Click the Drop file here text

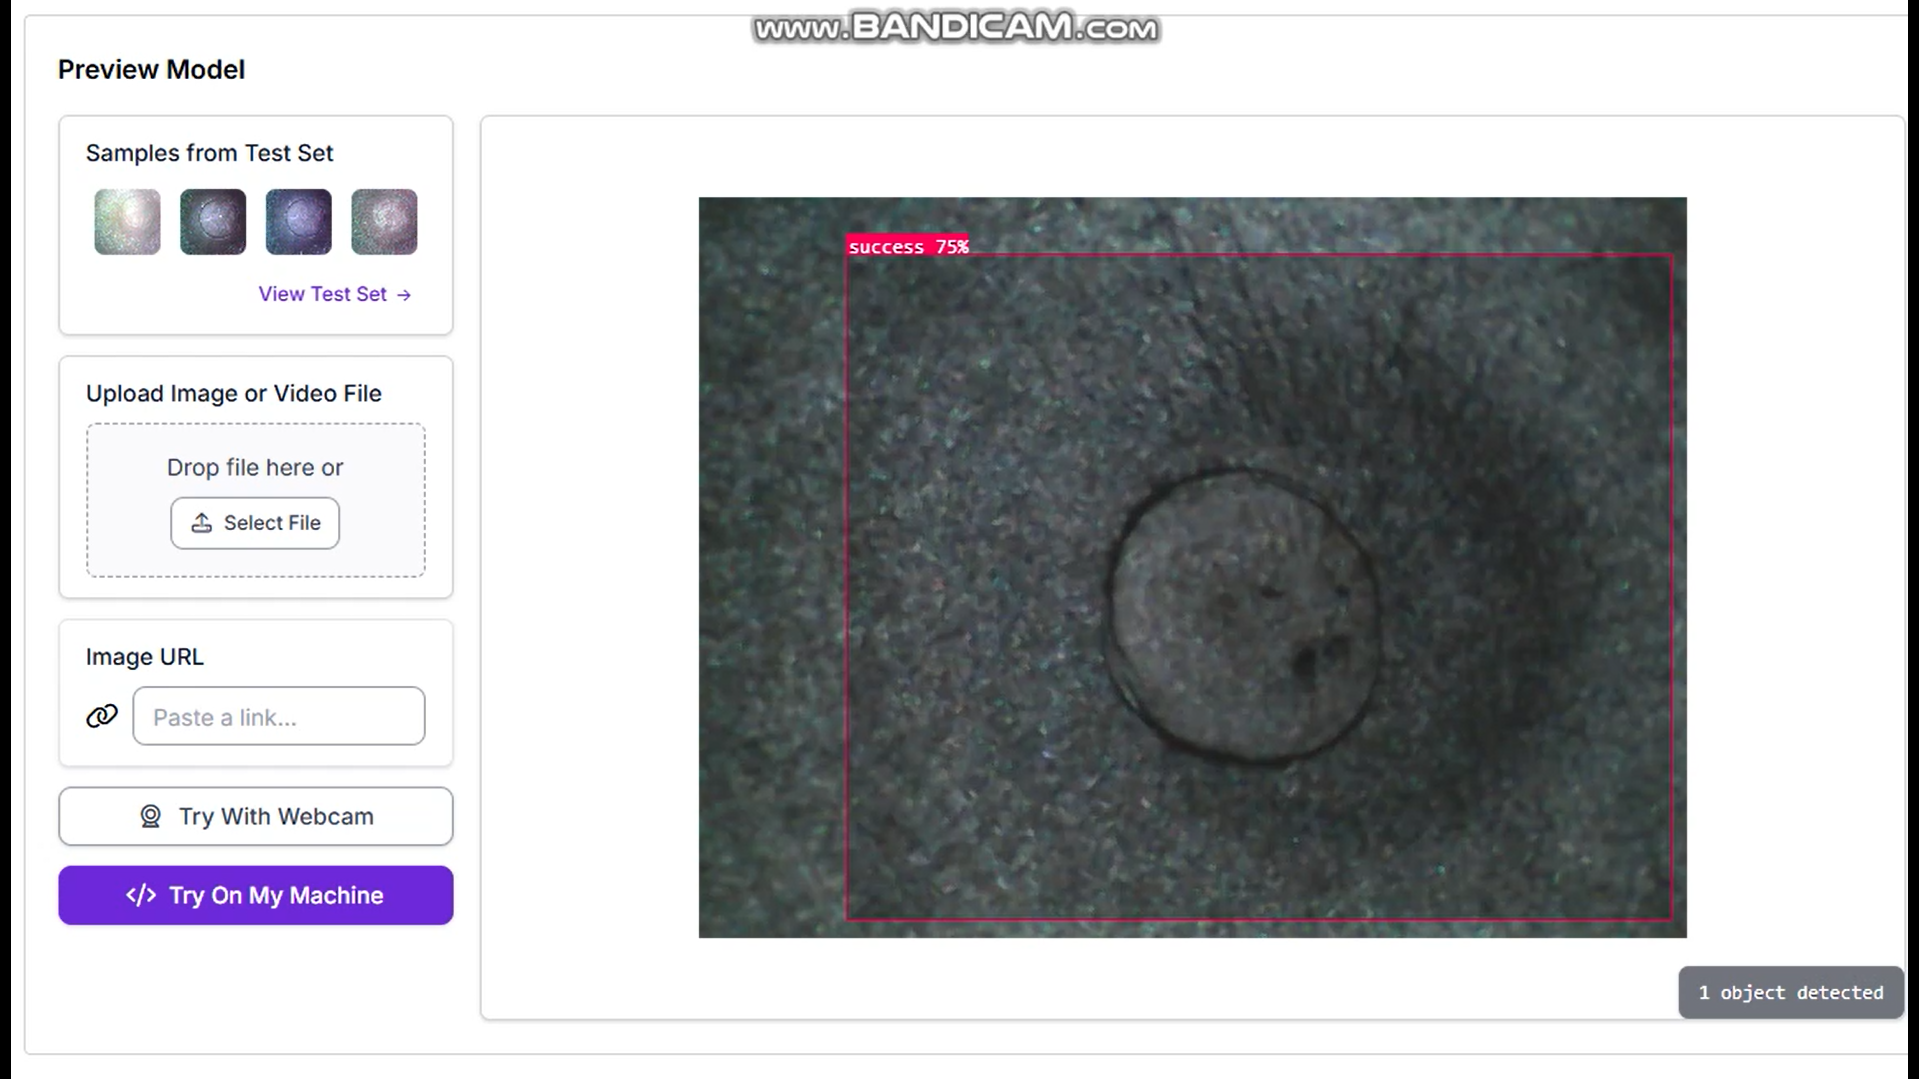coord(255,467)
